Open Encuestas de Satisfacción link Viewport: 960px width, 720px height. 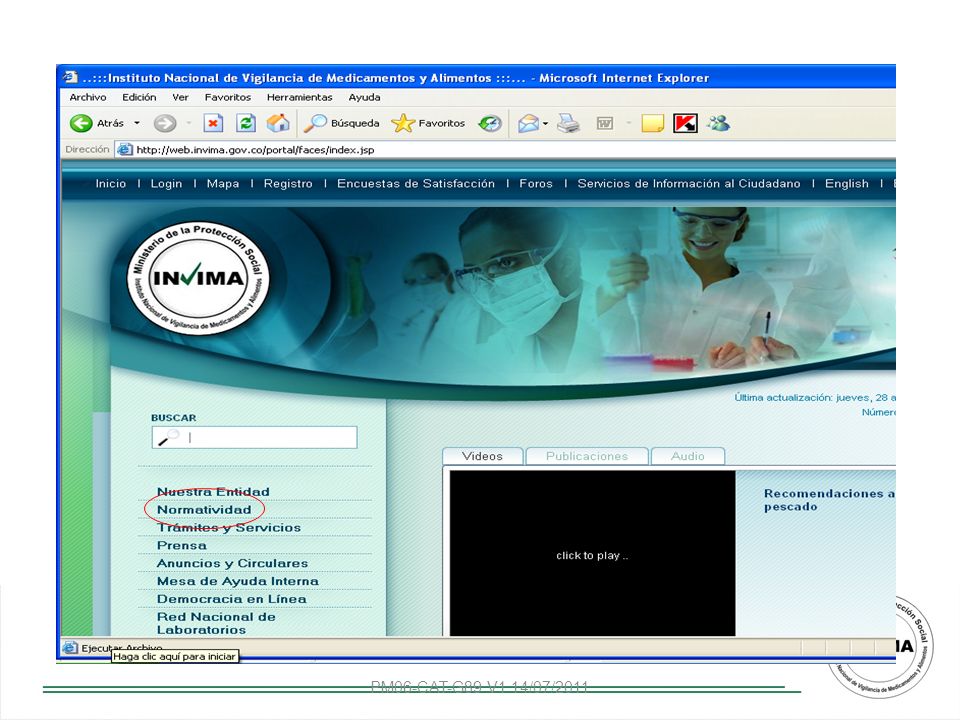coord(416,184)
